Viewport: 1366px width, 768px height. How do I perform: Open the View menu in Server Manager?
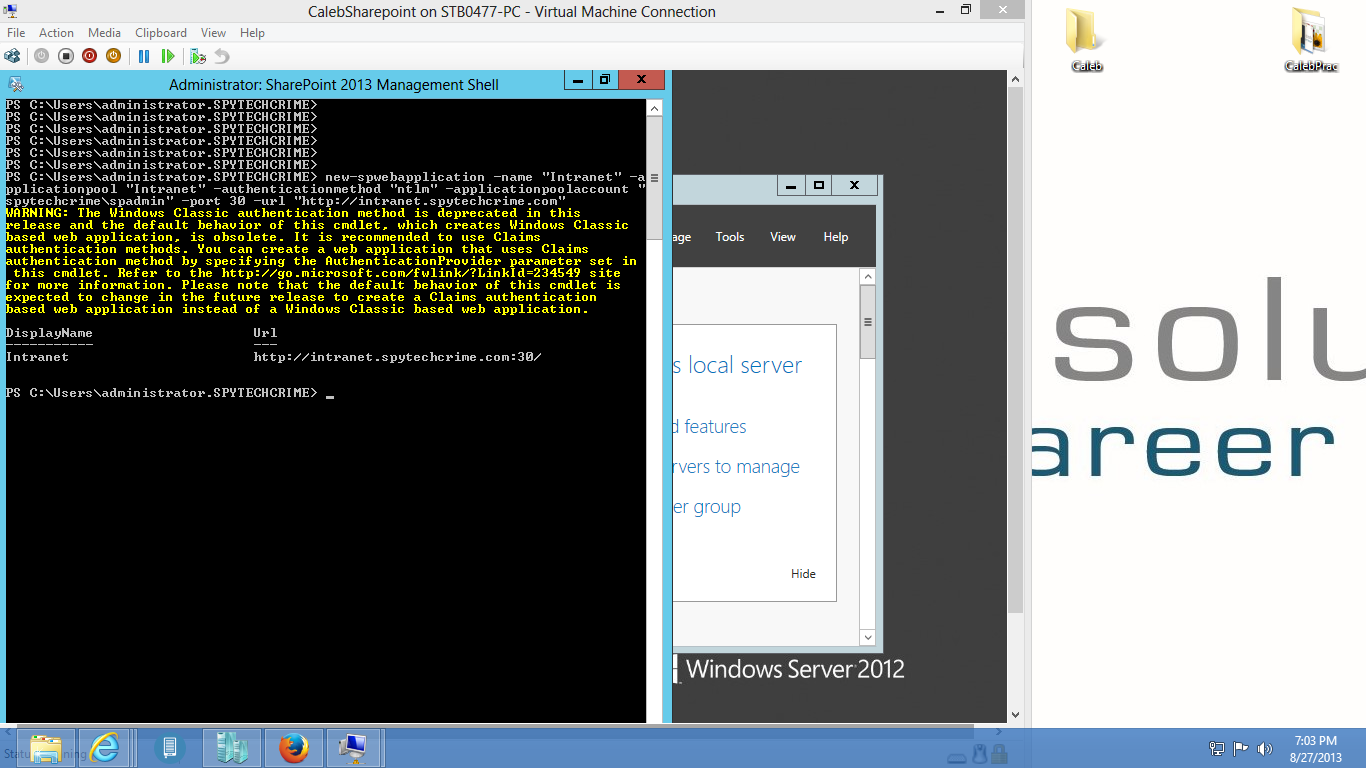[x=783, y=237]
